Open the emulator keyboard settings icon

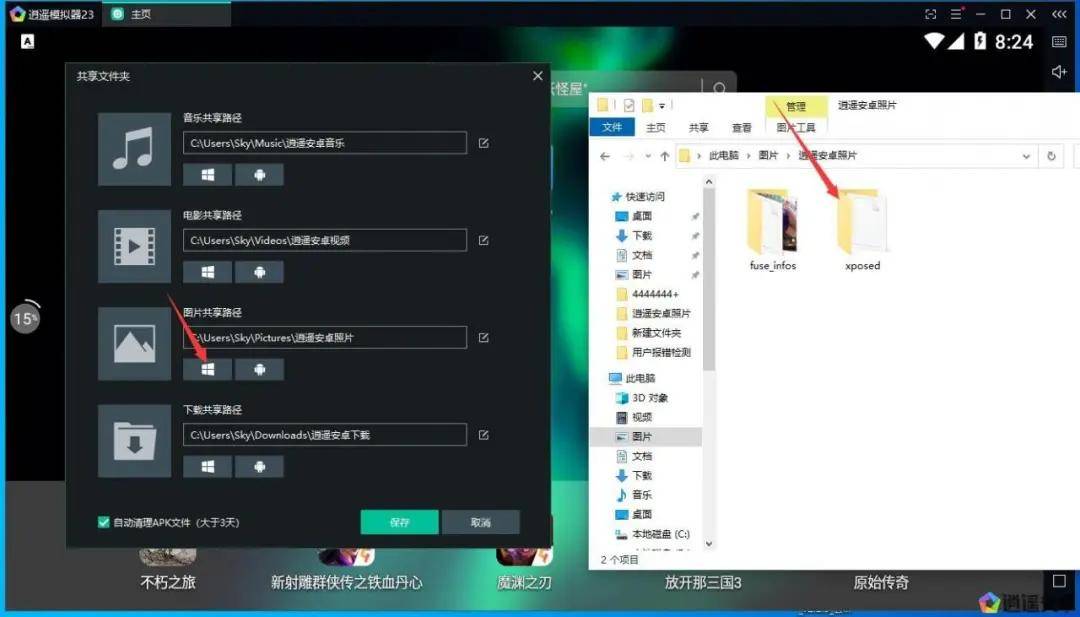click(1059, 42)
